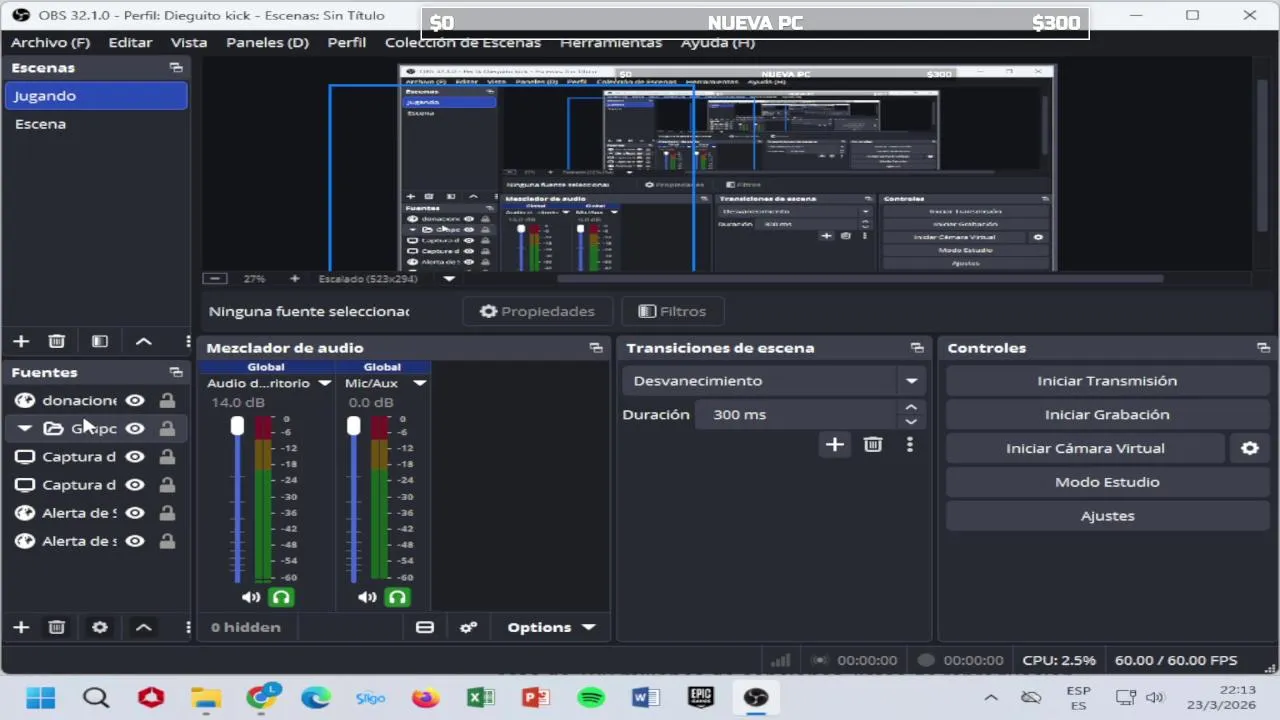
Task: Show hidden system tray icons chevron
Action: 990,698
